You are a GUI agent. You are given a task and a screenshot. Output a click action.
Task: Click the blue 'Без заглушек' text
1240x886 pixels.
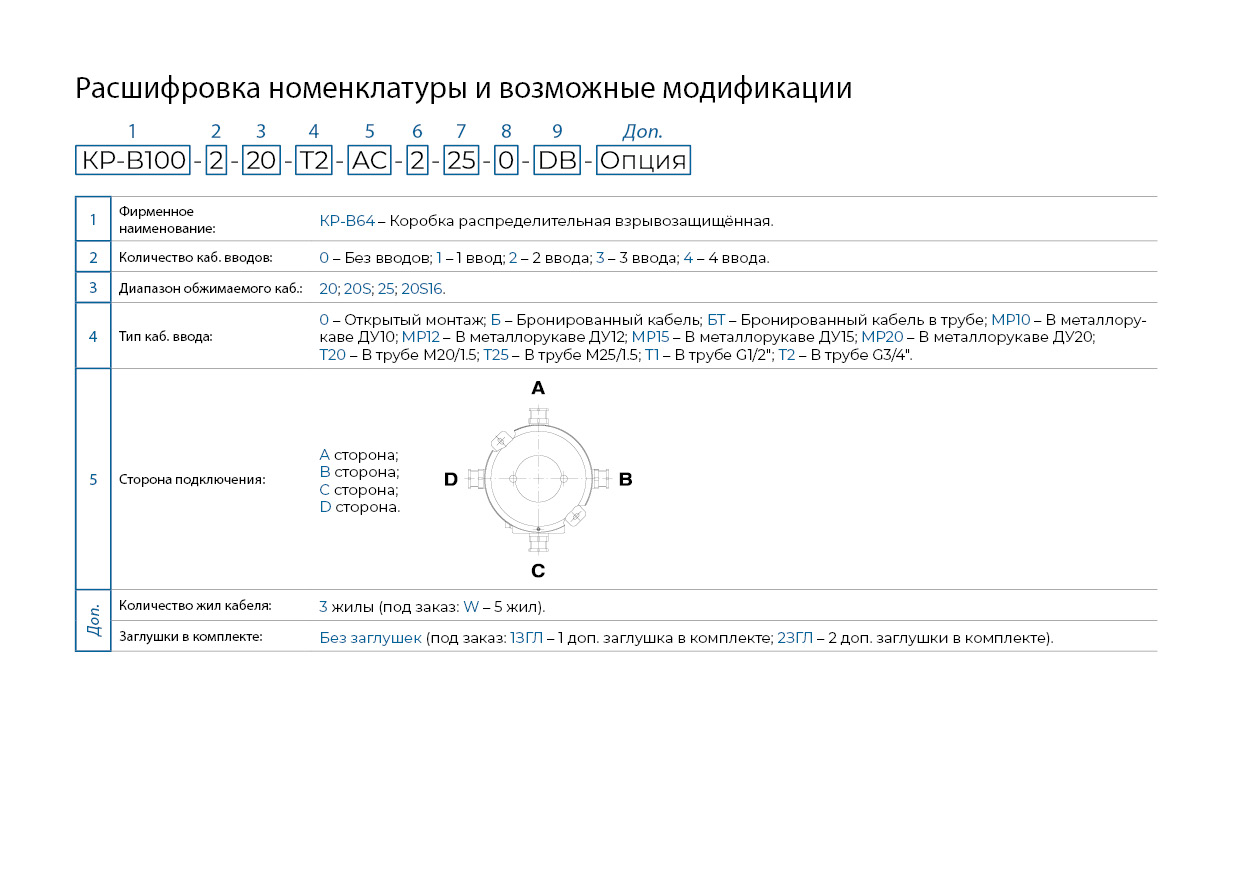click(370, 638)
